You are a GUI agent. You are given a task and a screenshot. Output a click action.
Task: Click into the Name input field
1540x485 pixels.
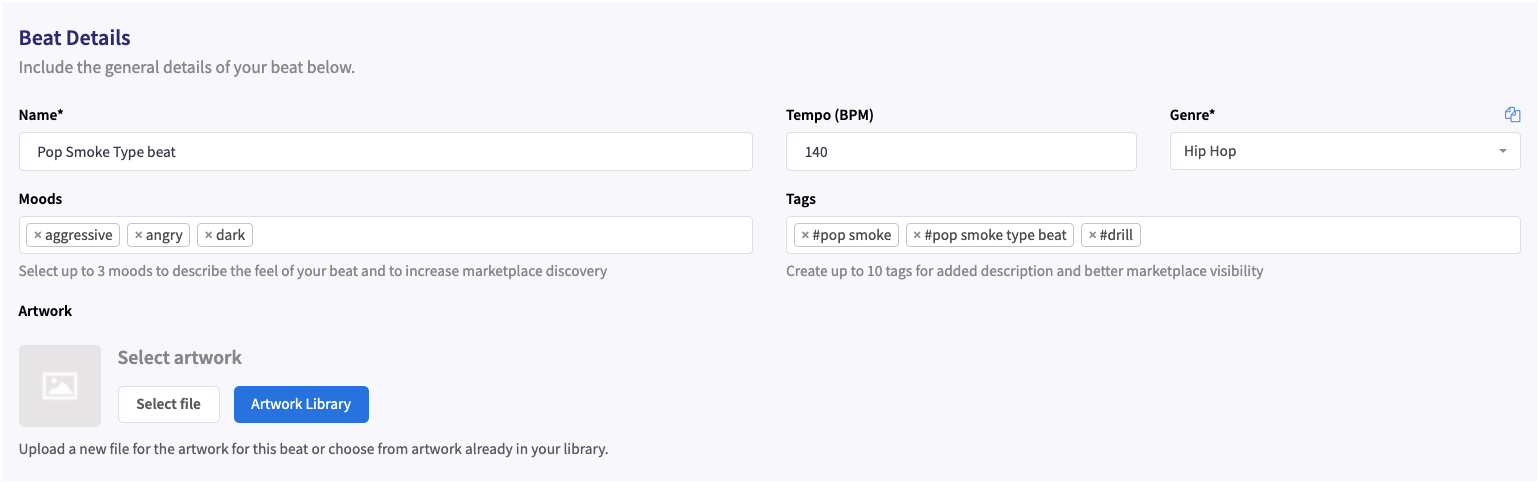(386, 151)
